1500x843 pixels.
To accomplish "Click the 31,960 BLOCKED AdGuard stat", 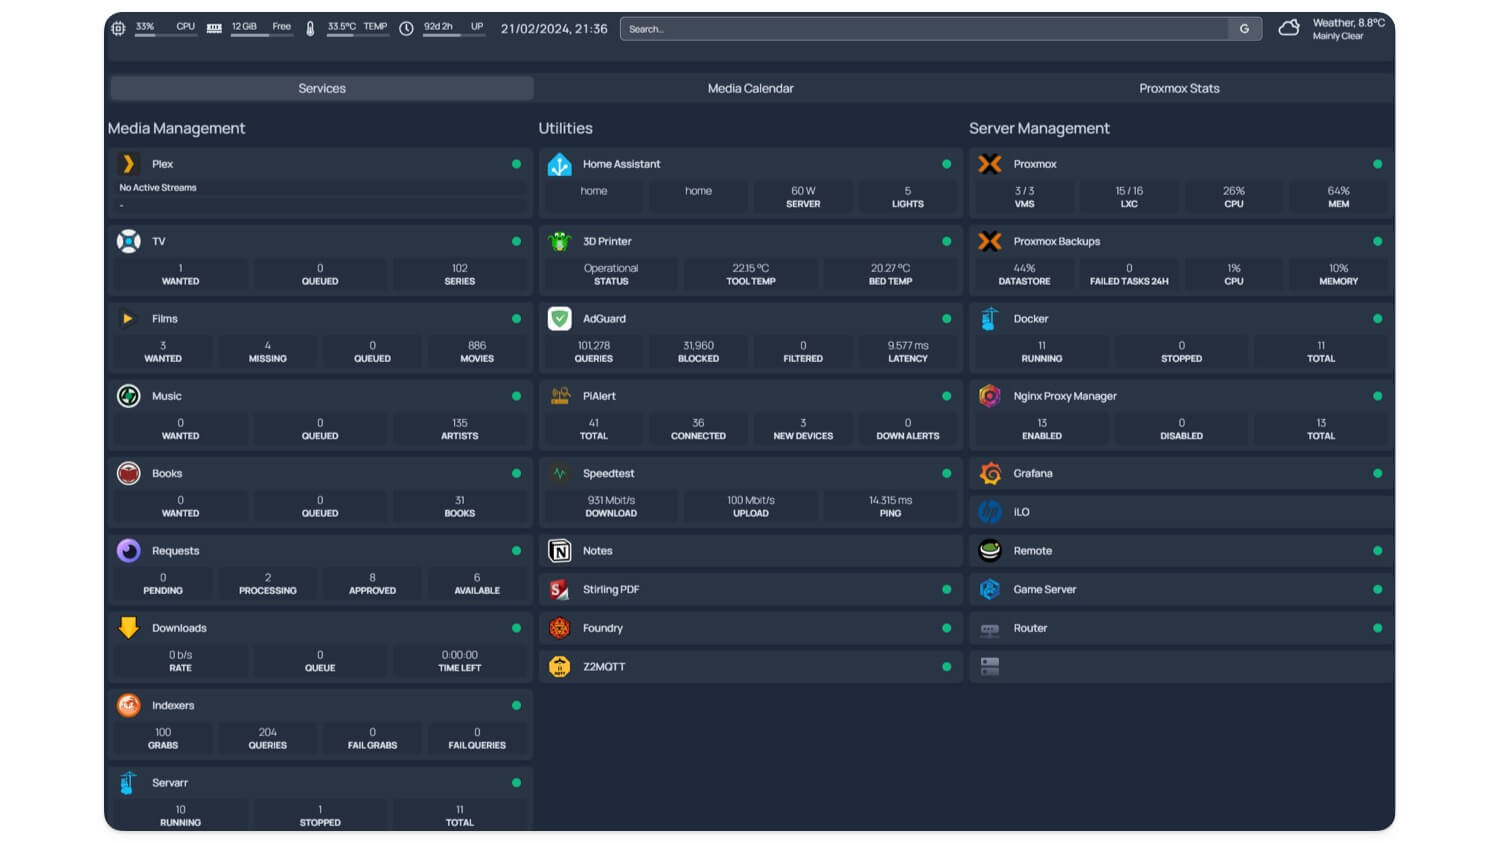I will (698, 352).
